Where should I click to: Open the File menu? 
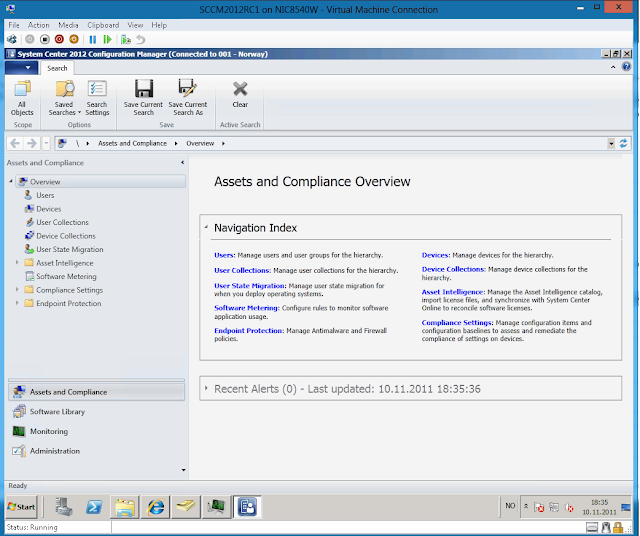coord(14,25)
